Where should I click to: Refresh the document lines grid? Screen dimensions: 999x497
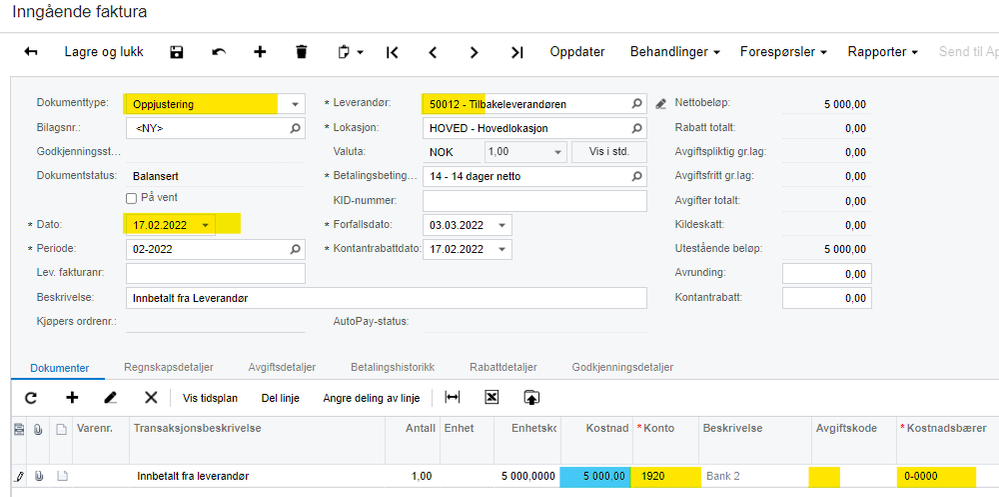pyautogui.click(x=31, y=398)
